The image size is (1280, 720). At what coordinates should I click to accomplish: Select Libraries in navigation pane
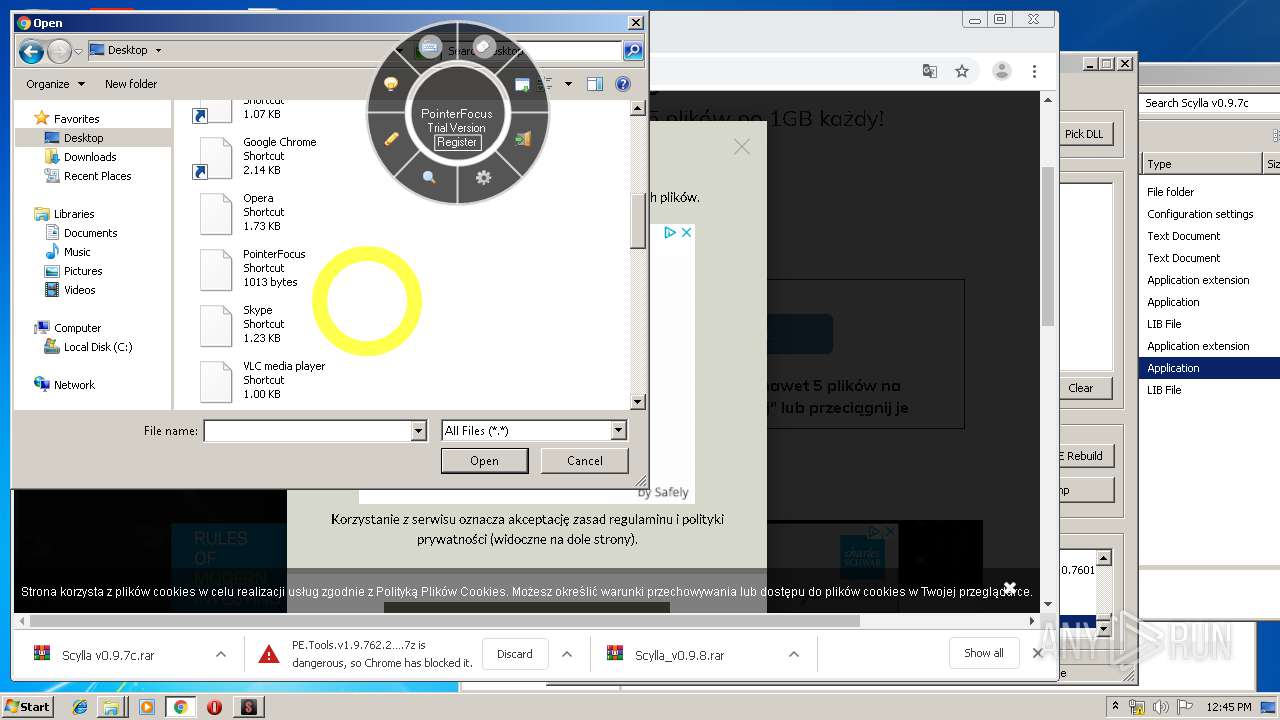[x=74, y=213]
